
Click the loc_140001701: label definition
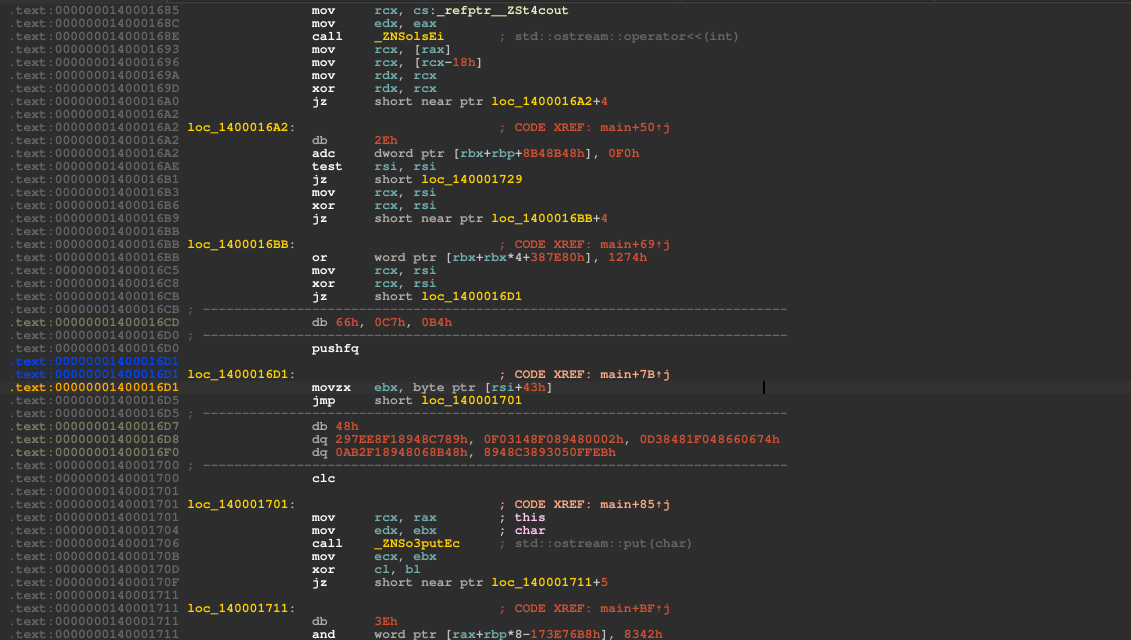(x=242, y=504)
